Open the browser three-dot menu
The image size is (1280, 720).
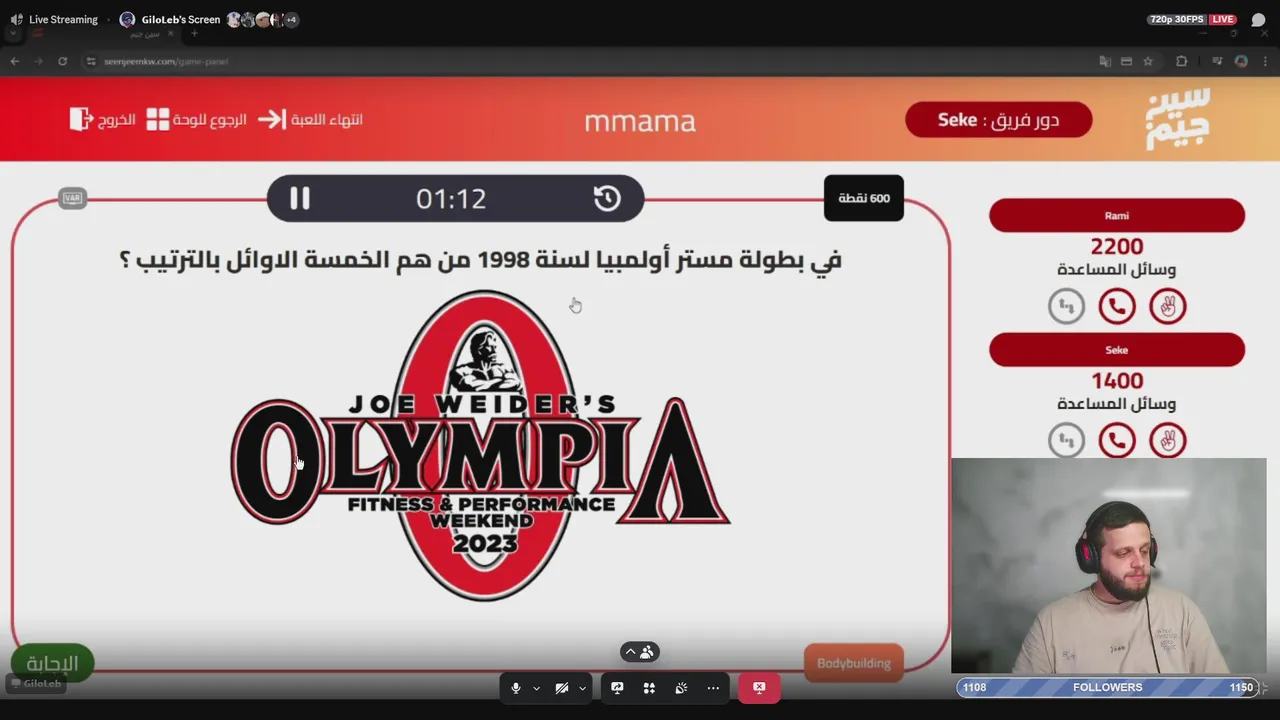pyautogui.click(x=1265, y=61)
